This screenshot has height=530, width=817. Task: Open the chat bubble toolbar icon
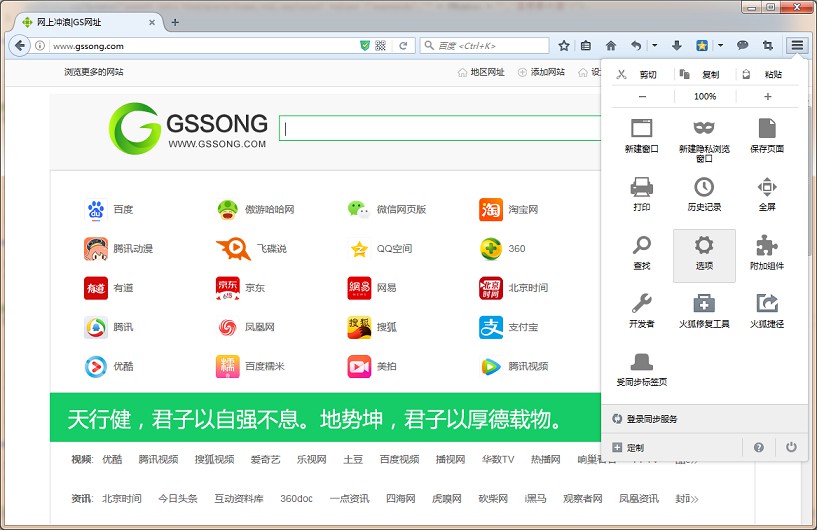pyautogui.click(x=742, y=46)
